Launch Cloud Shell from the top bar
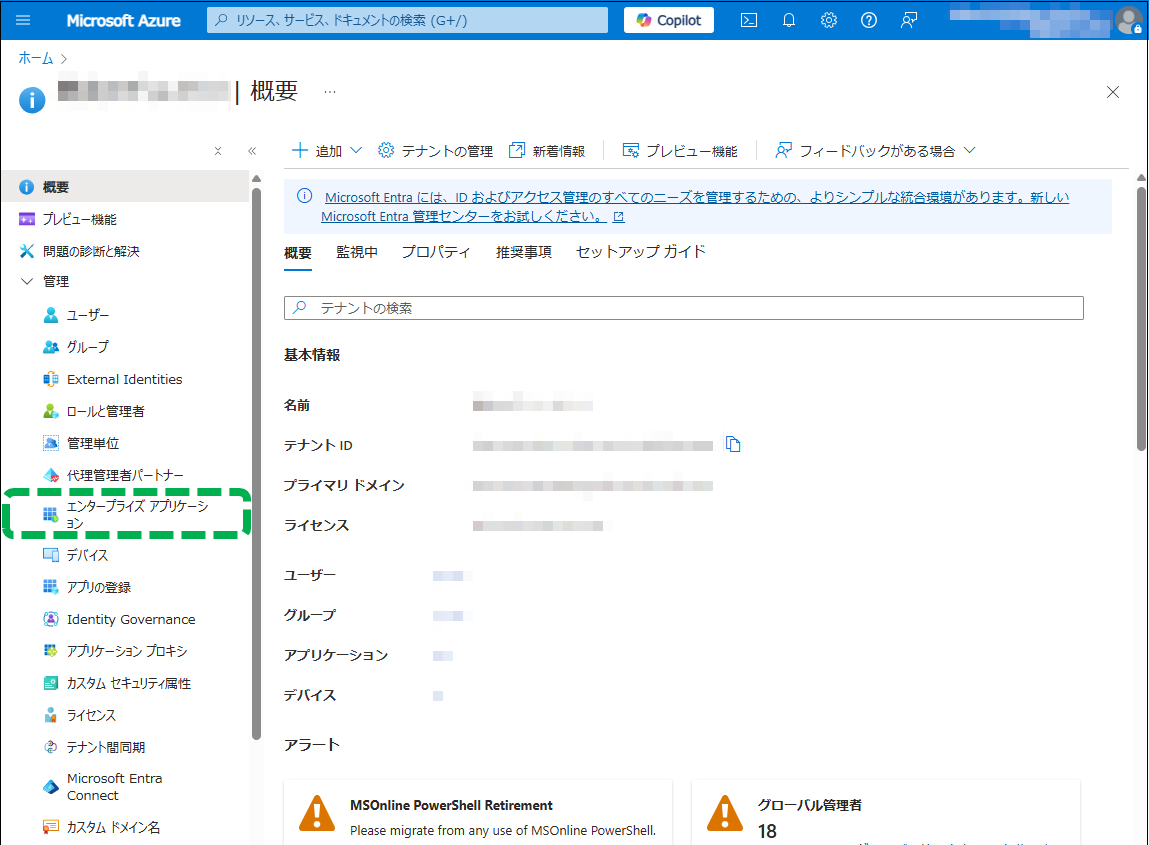 pos(749,20)
